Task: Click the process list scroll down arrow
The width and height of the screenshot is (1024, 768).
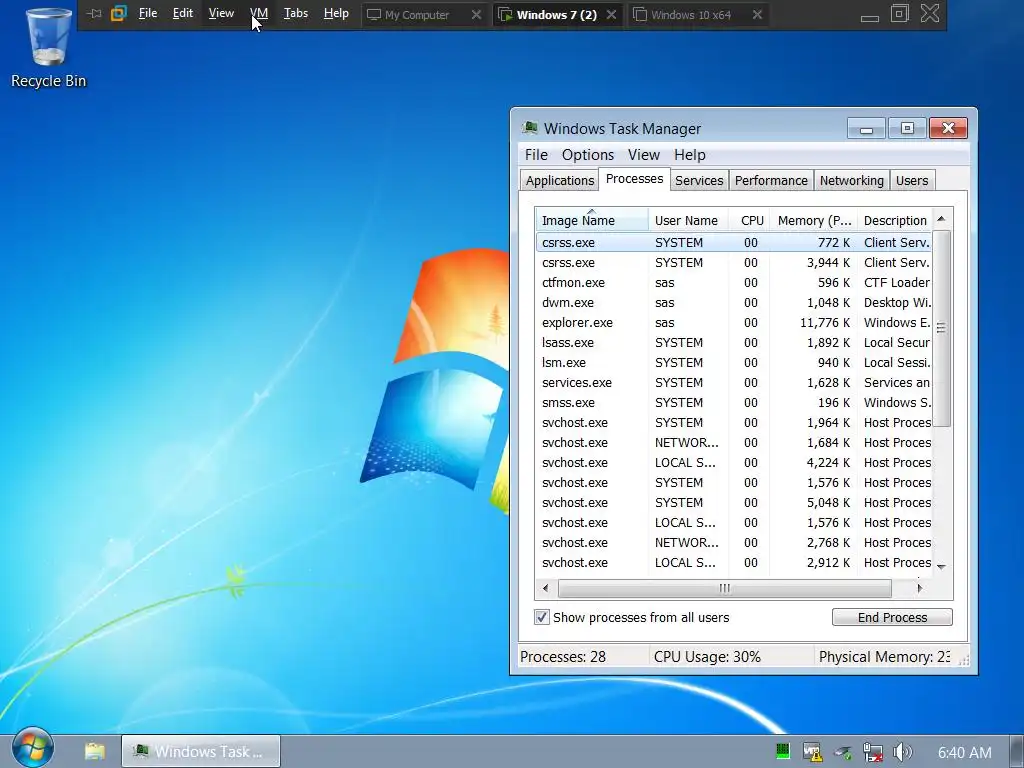Action: [x=941, y=566]
